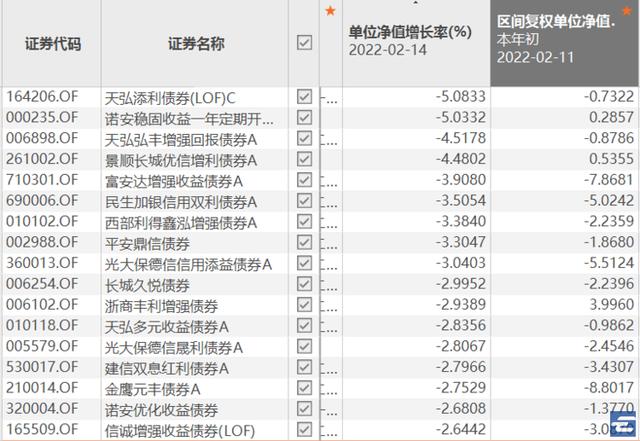Toggle checkbox for 金鹰元丰债券A
The height and width of the screenshot is (441, 640).
(x=304, y=388)
